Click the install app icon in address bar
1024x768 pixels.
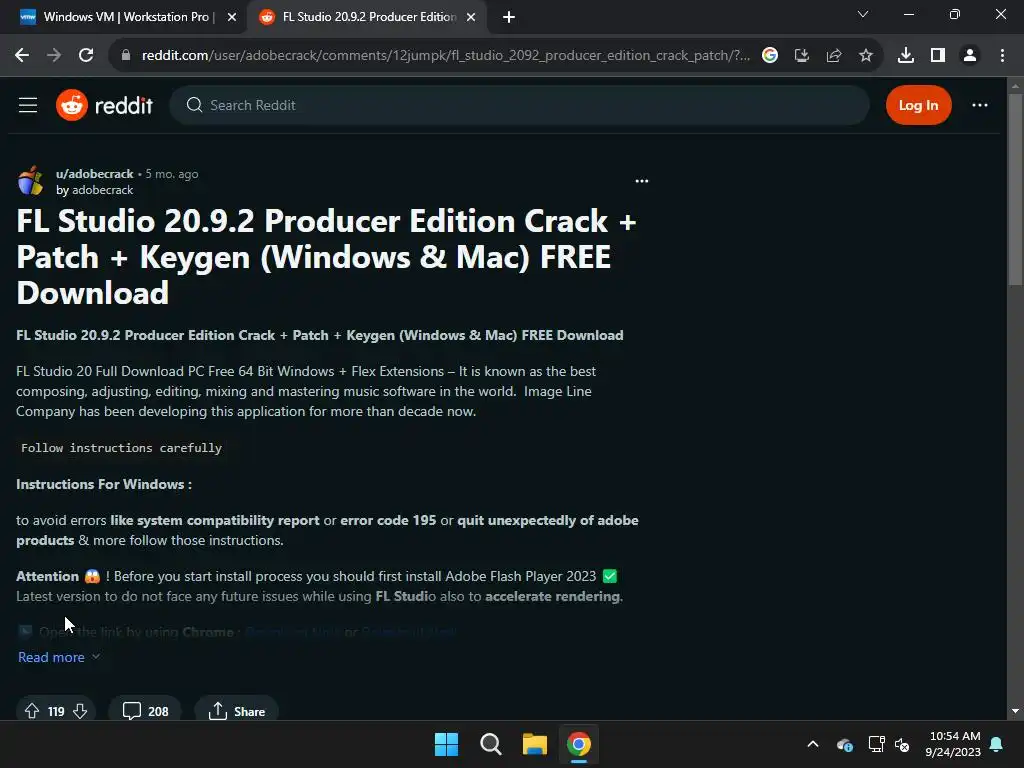coord(802,56)
